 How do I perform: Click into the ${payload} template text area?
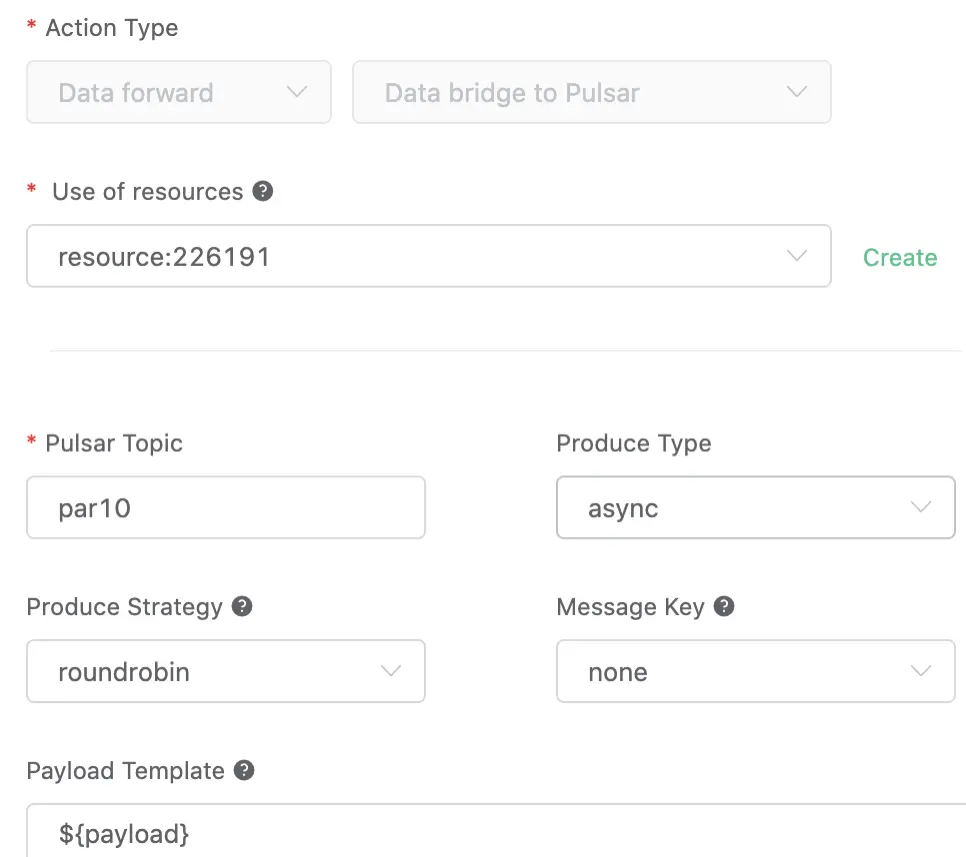[x=490, y=832]
